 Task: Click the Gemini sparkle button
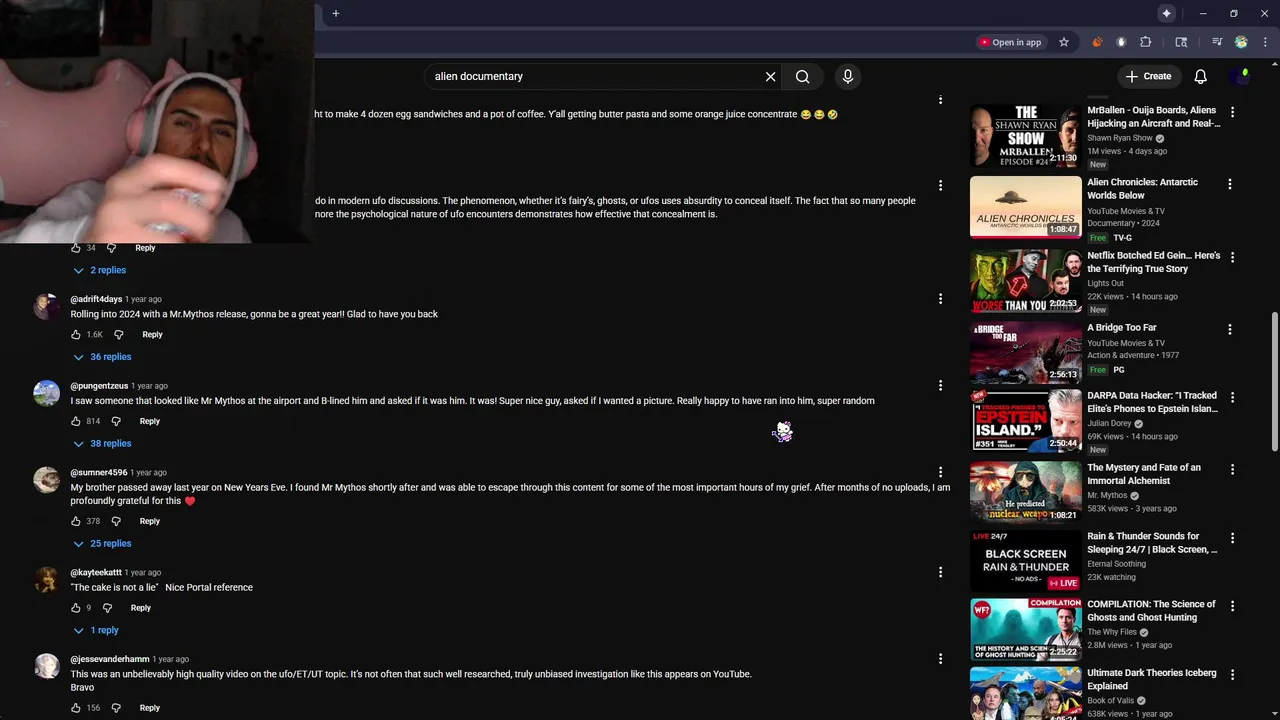point(1166,13)
